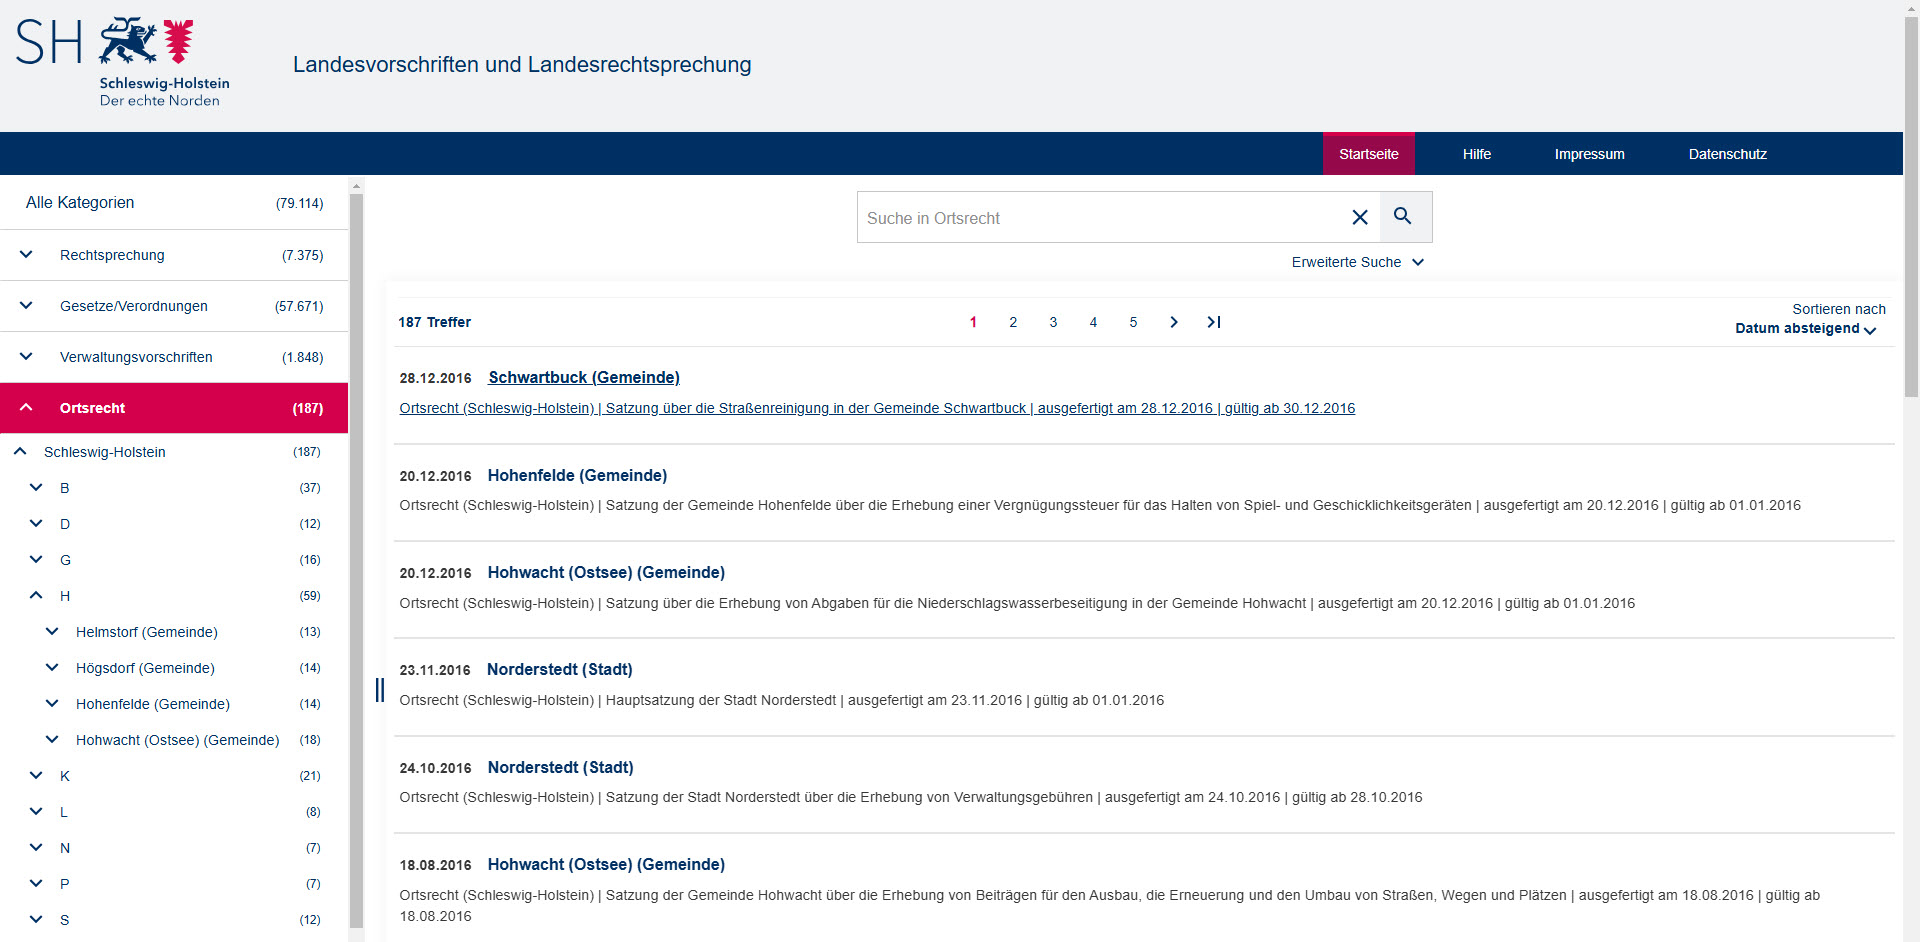Open Hohwacht result dated 20.12.2016
Viewport: 1920px width, 942px height.
(x=606, y=572)
